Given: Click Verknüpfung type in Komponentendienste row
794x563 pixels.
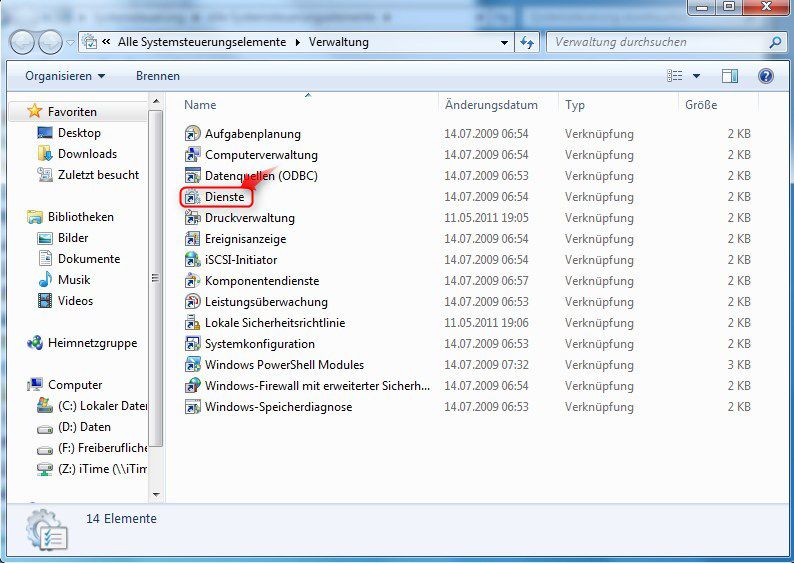Looking at the screenshot, I should point(599,280).
